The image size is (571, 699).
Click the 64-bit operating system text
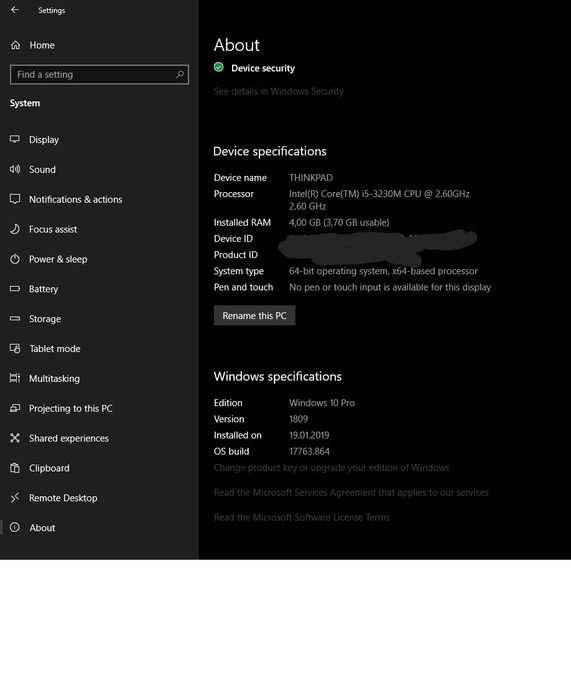pos(383,271)
